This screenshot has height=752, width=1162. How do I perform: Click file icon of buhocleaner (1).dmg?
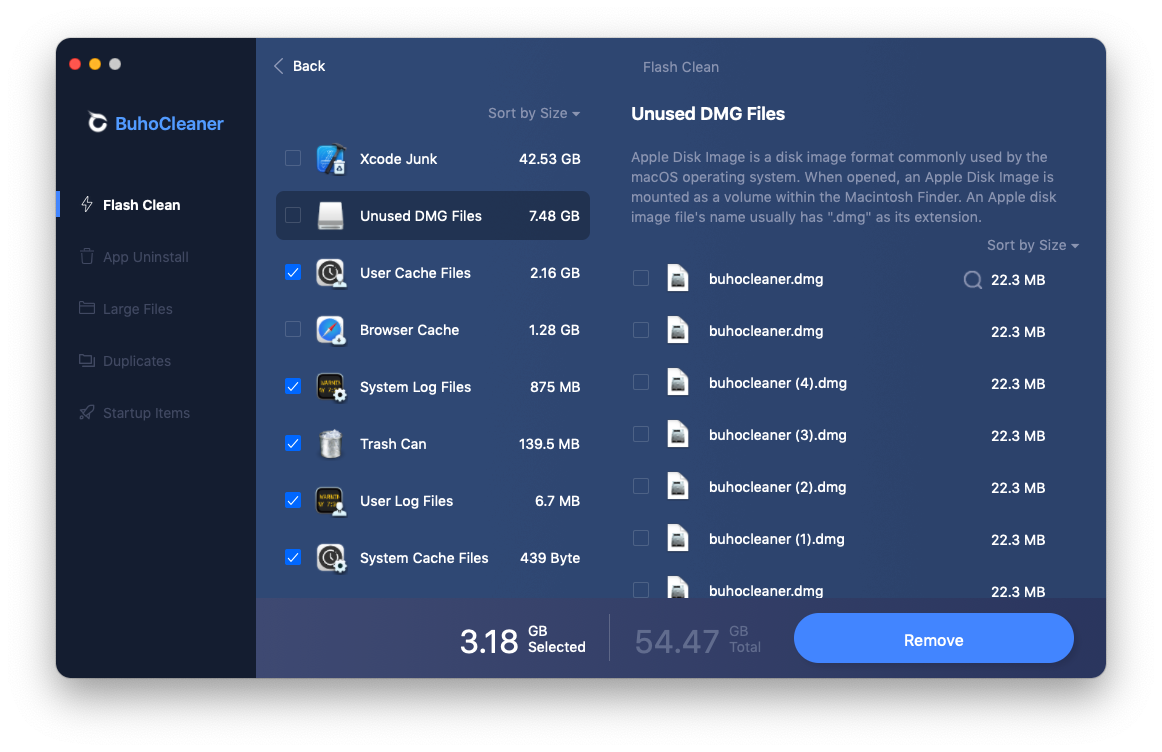[677, 538]
